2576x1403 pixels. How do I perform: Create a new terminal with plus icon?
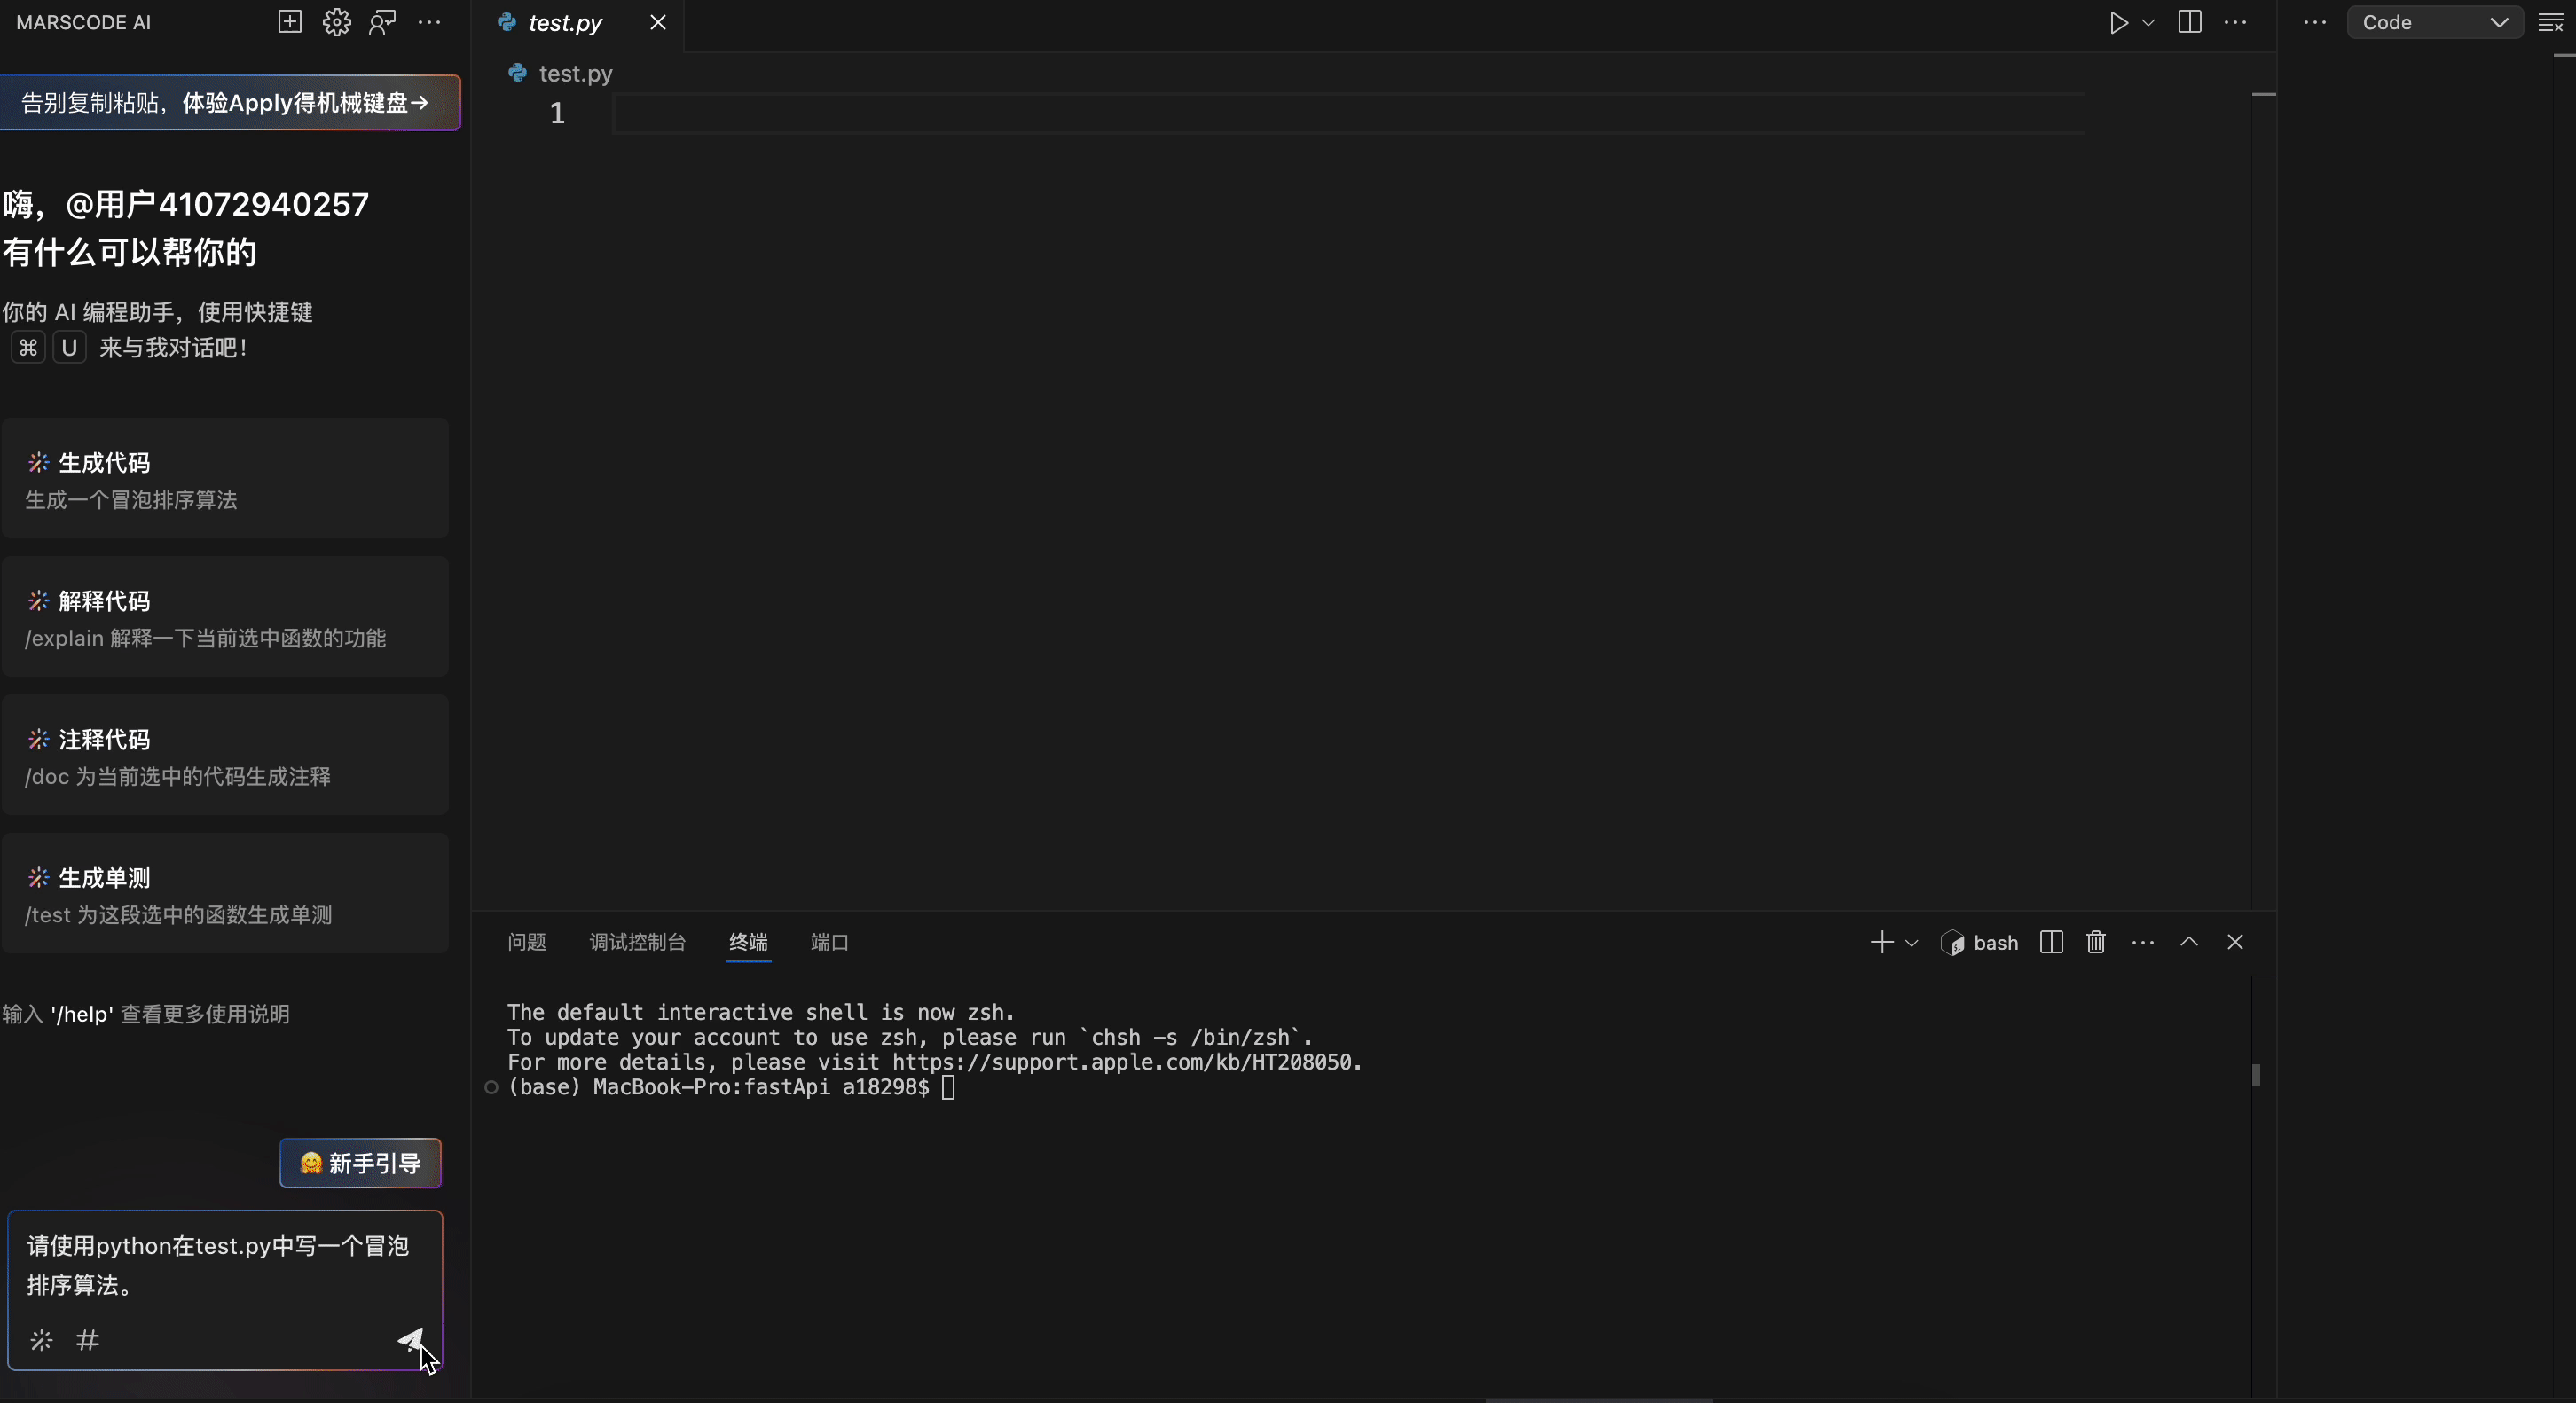click(1881, 942)
